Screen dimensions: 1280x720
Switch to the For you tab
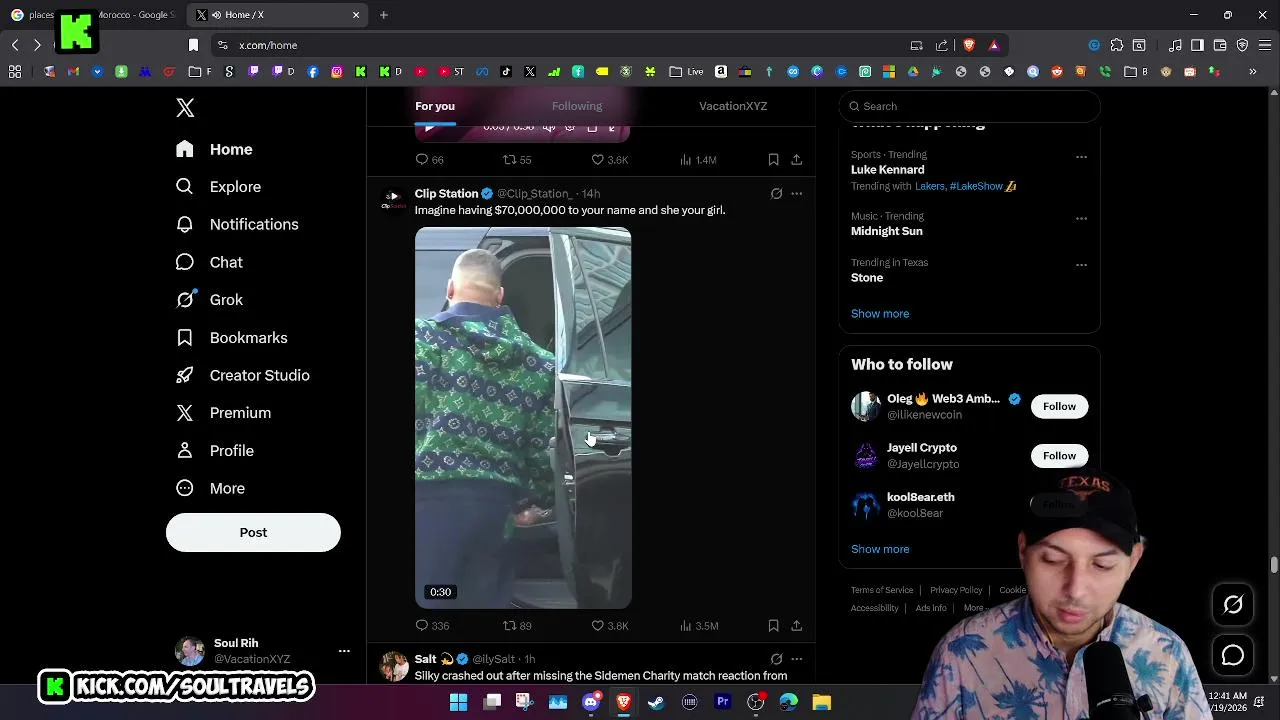pos(435,106)
